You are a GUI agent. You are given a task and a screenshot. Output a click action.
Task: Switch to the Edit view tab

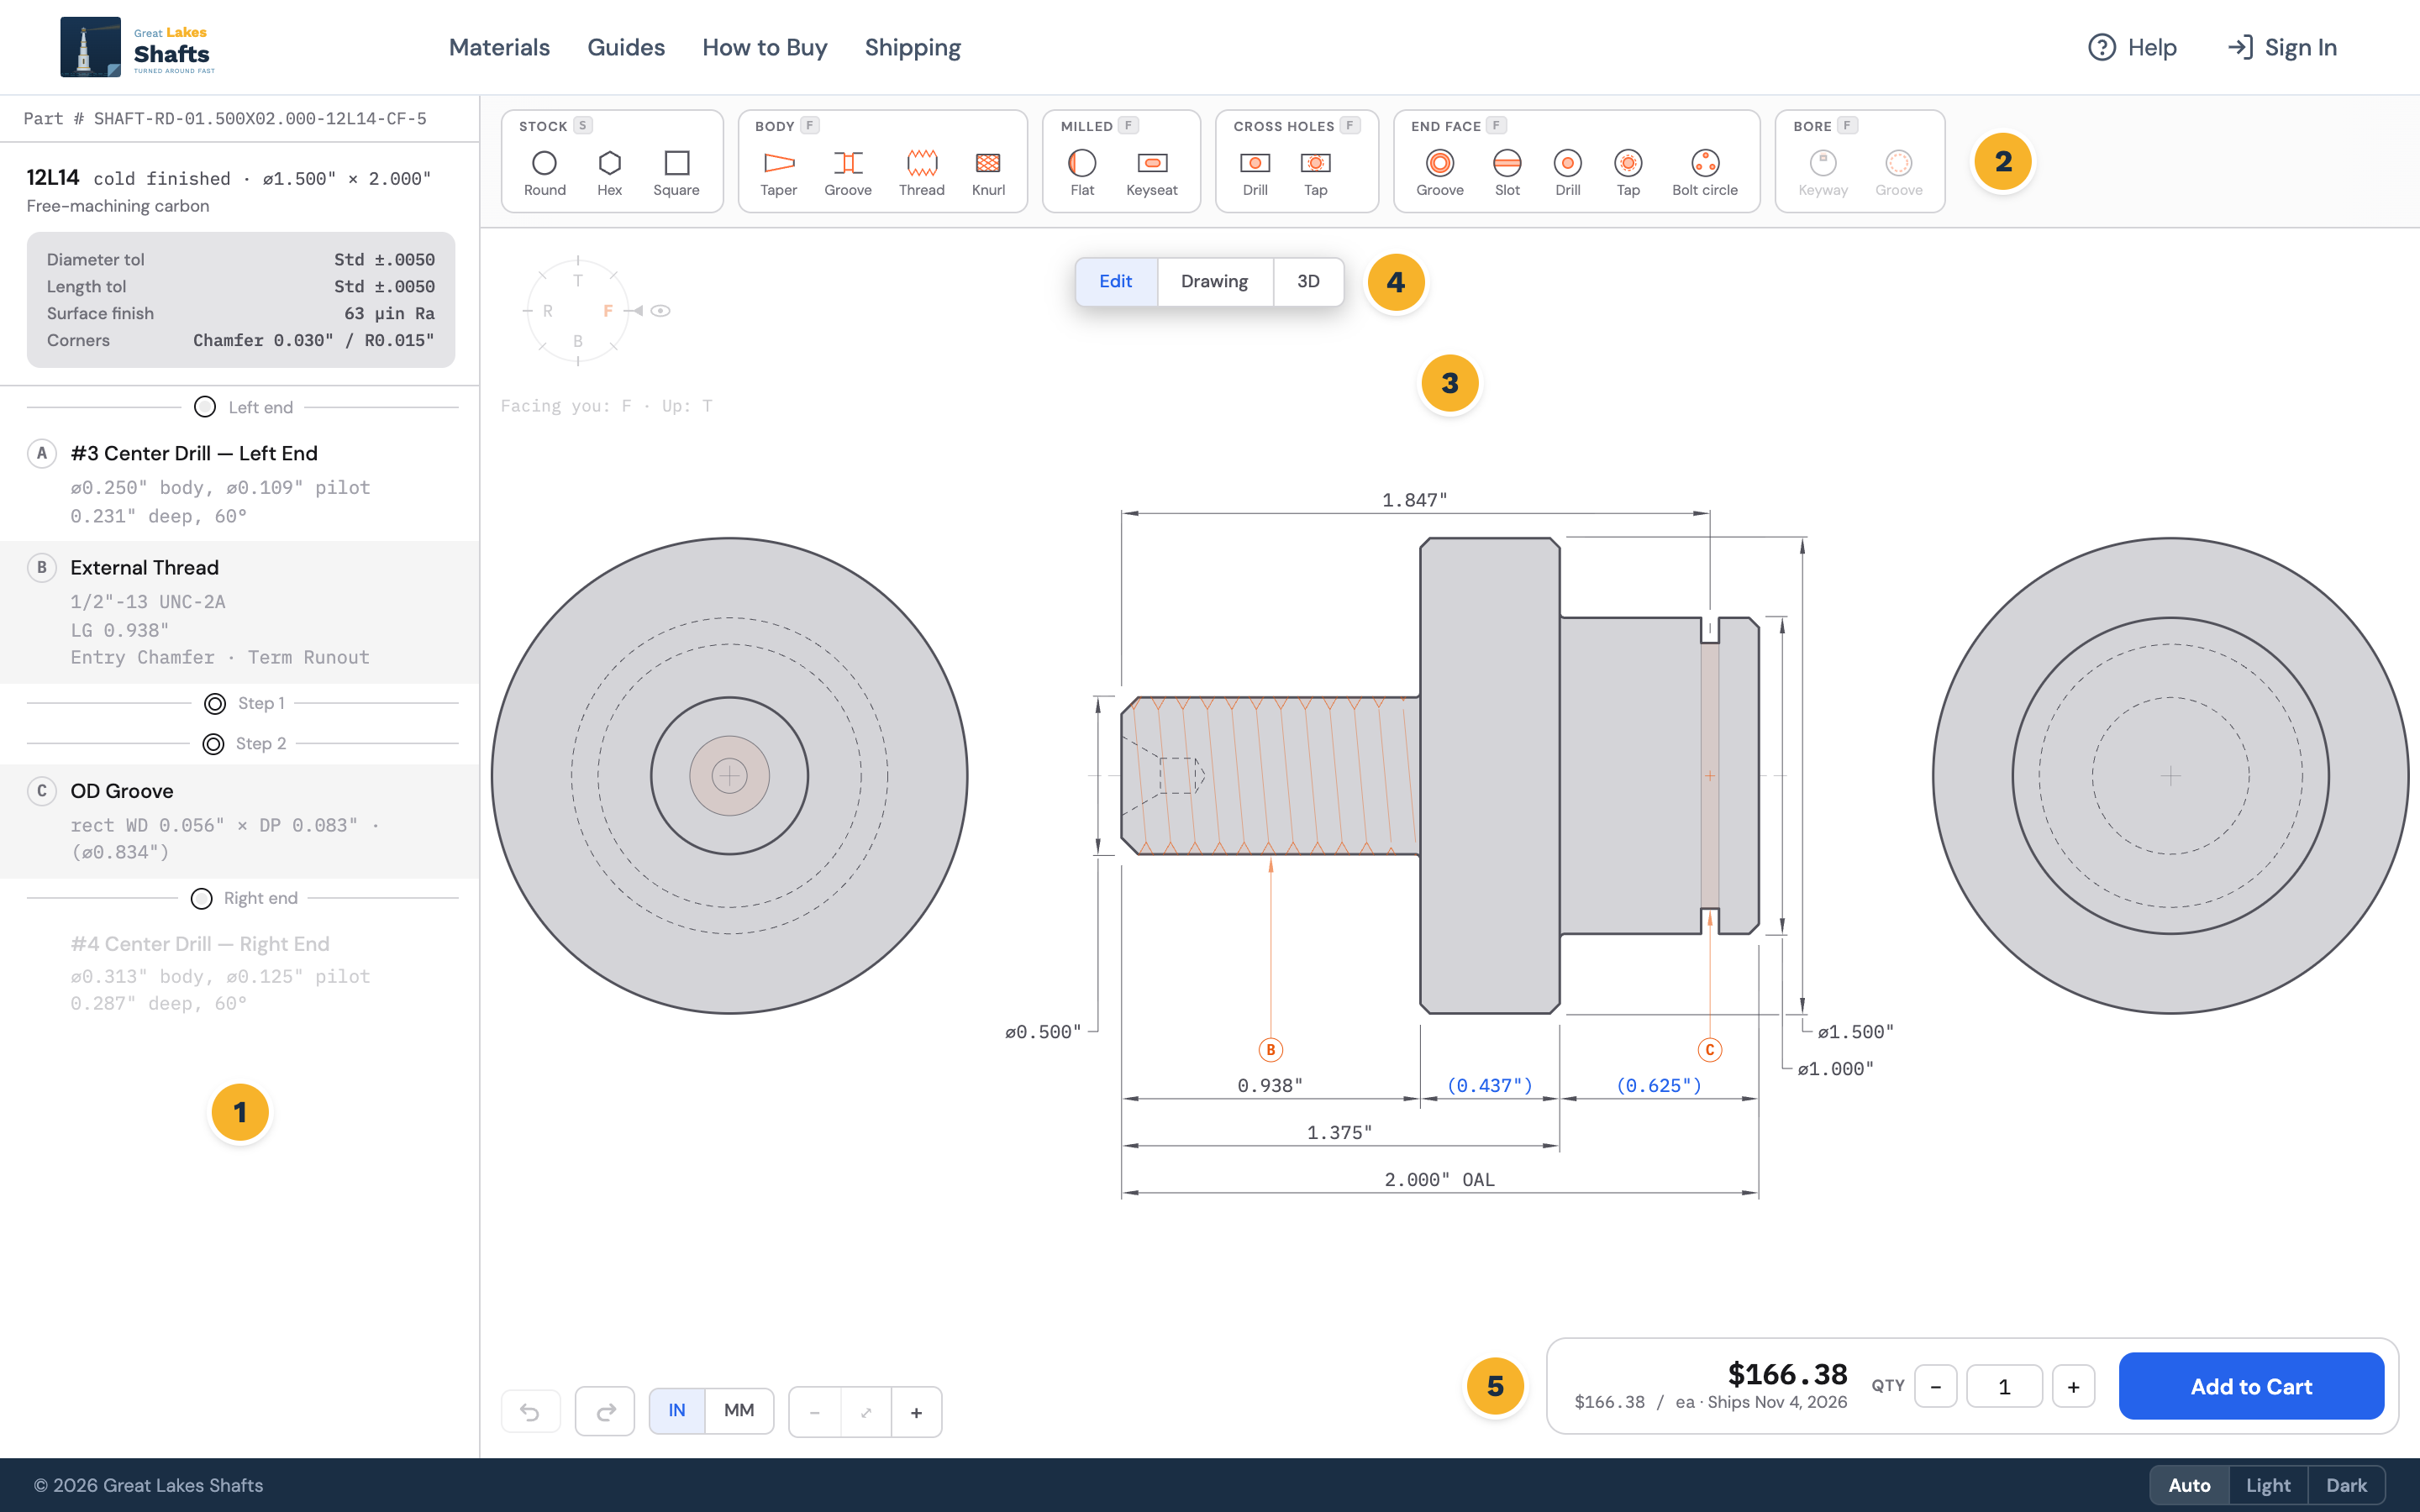(x=1116, y=282)
